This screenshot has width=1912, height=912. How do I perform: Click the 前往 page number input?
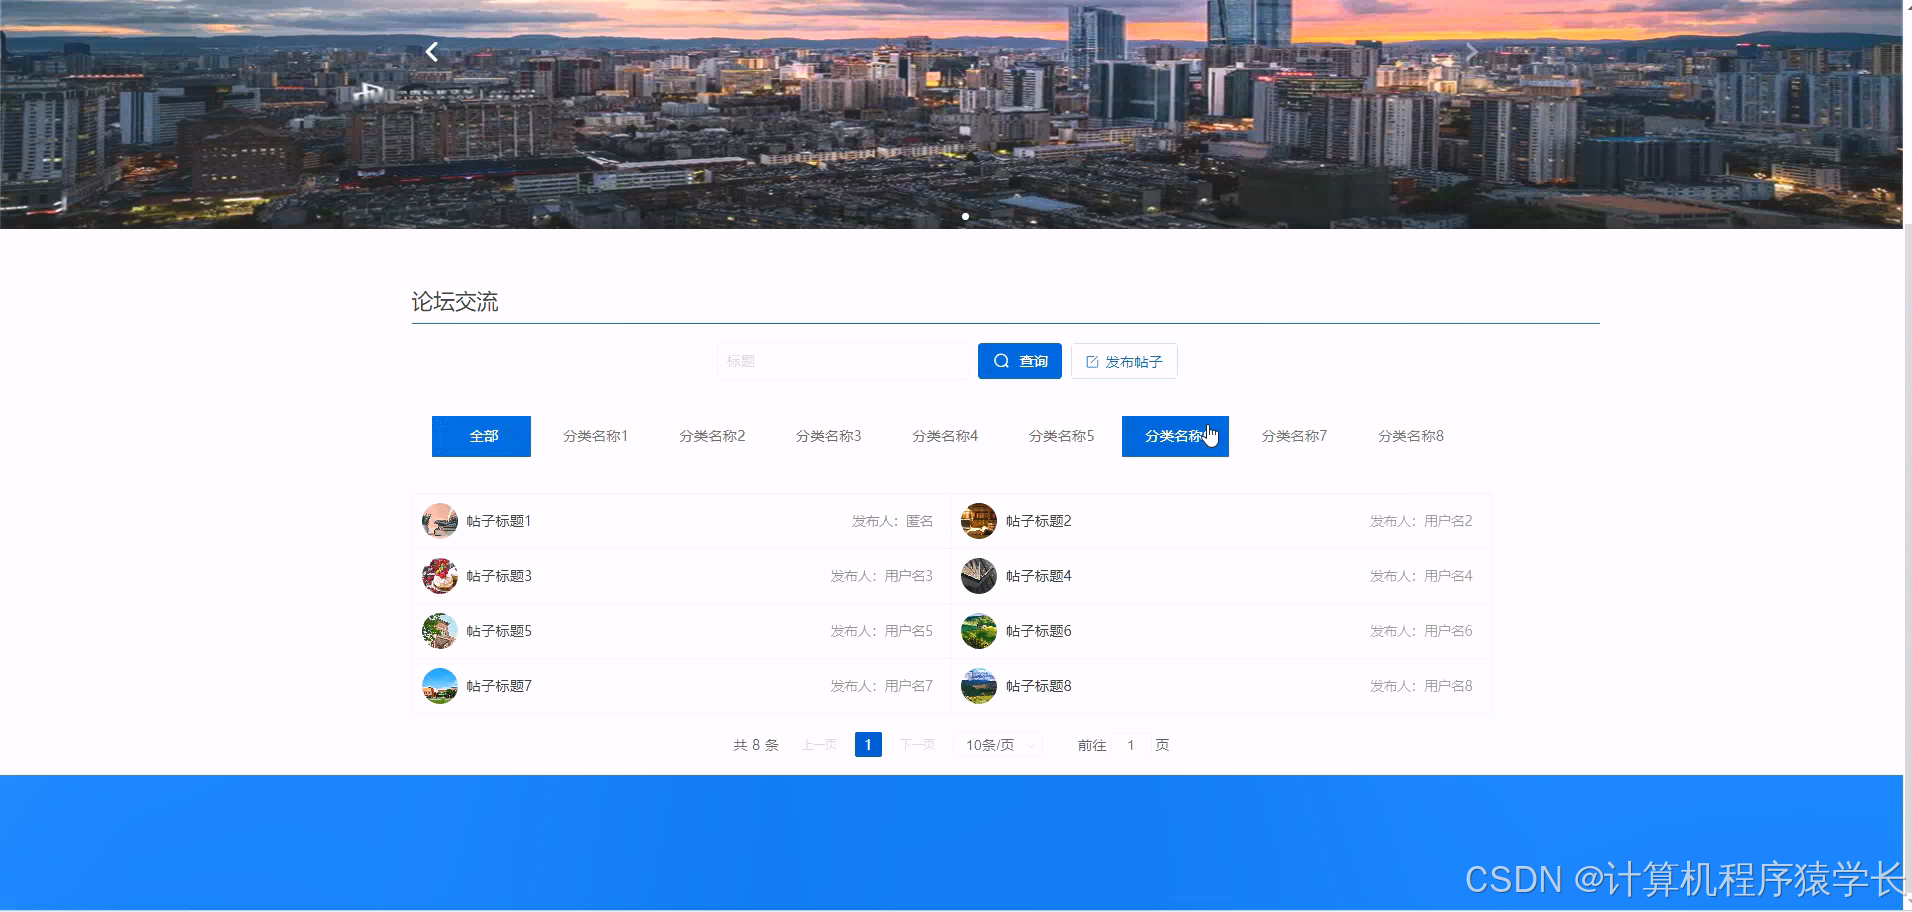point(1130,744)
